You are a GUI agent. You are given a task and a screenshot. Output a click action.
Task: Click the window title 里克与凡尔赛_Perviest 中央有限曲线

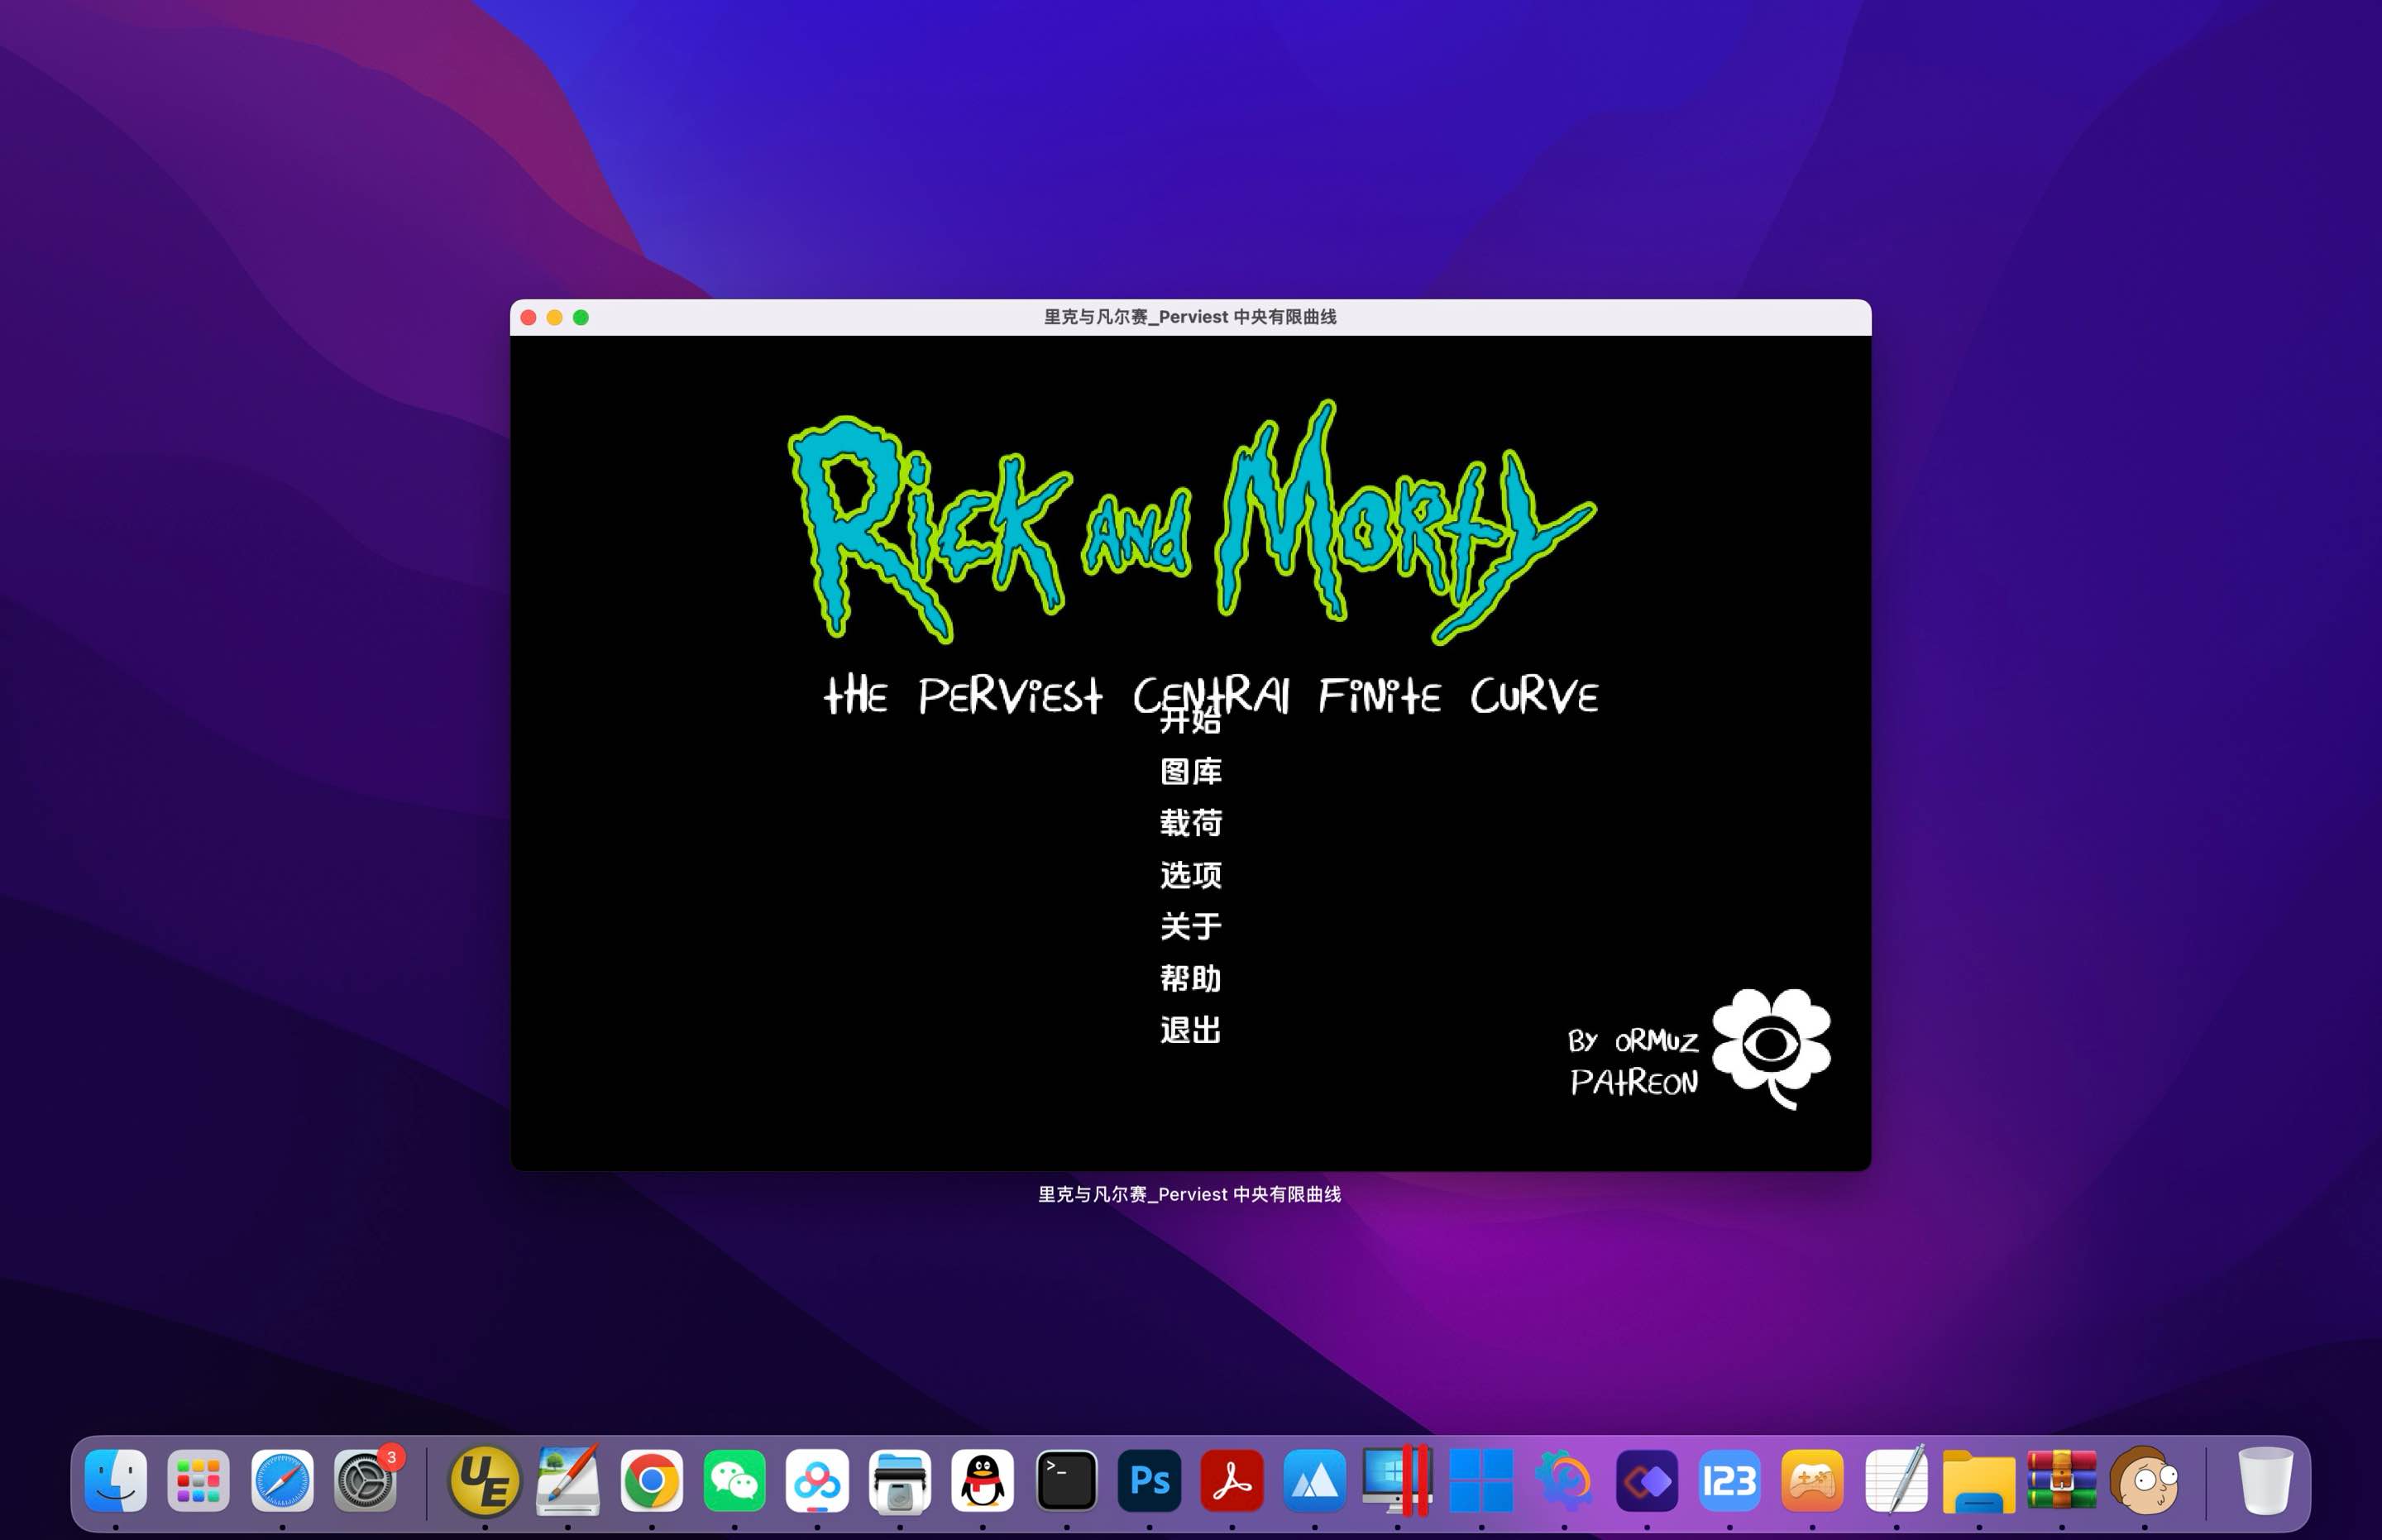coord(1190,317)
